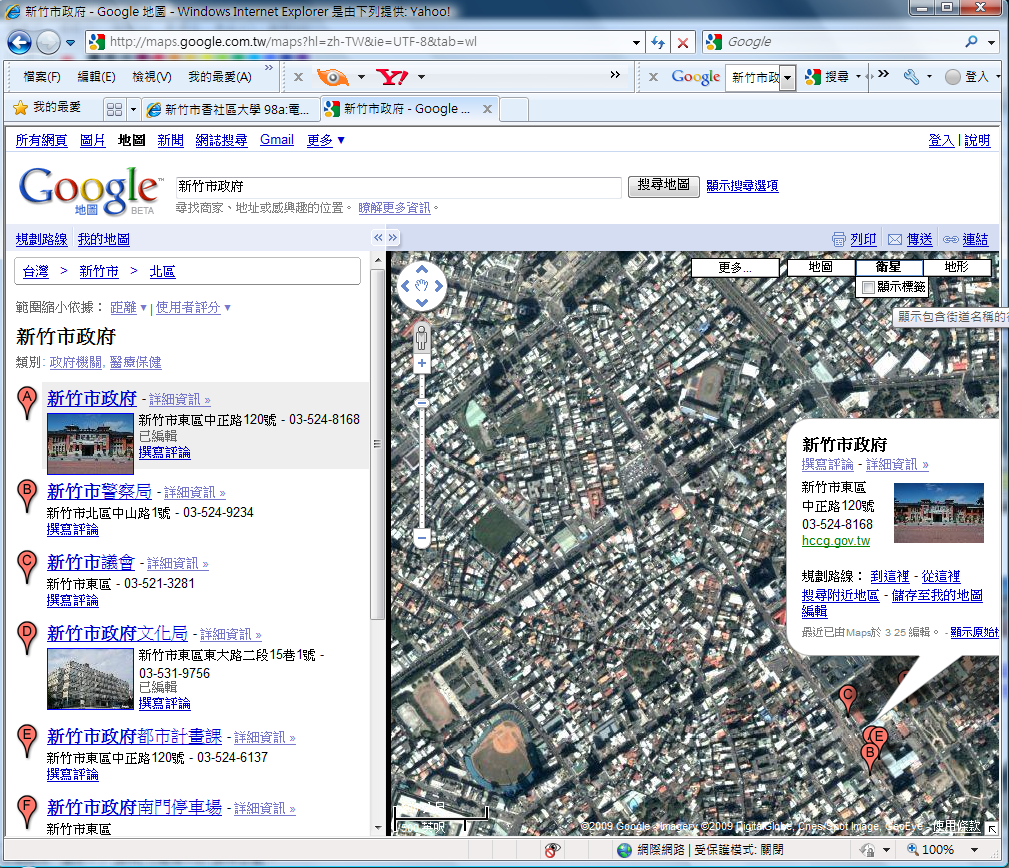Viewport: 1009px width, 868px height.
Task: Click the map zoom level slider handle
Action: click(x=421, y=403)
